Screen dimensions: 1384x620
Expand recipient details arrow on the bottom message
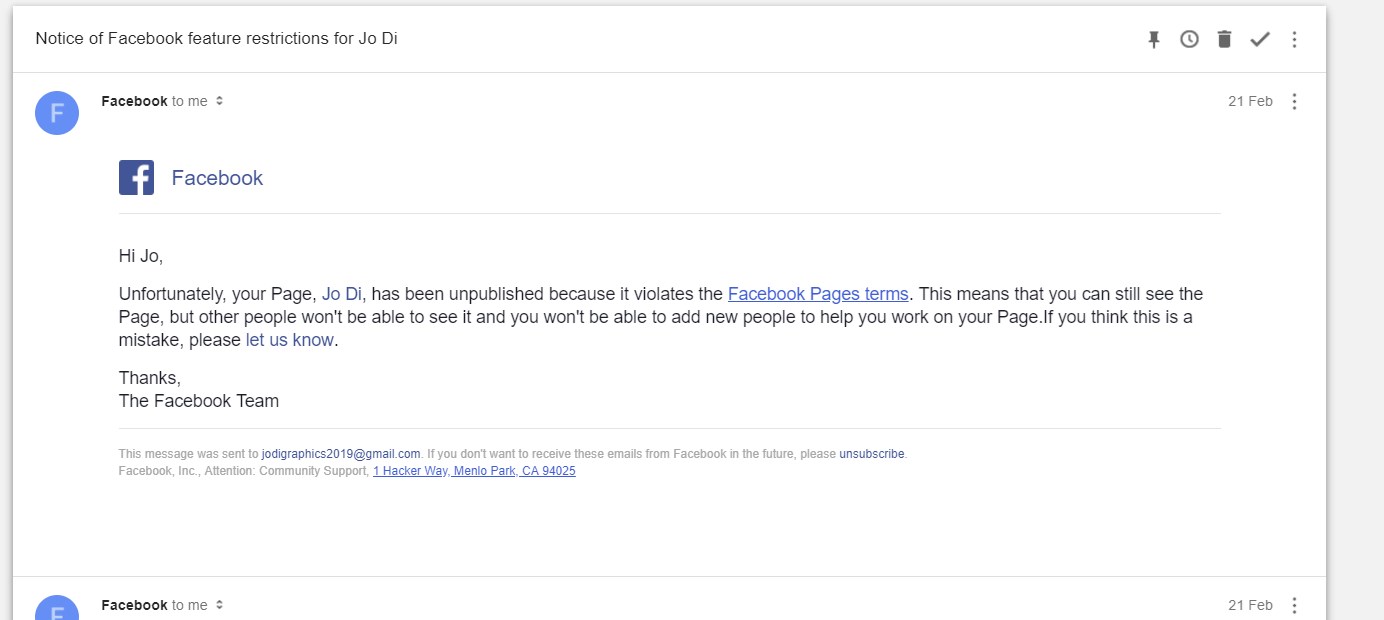pos(220,605)
